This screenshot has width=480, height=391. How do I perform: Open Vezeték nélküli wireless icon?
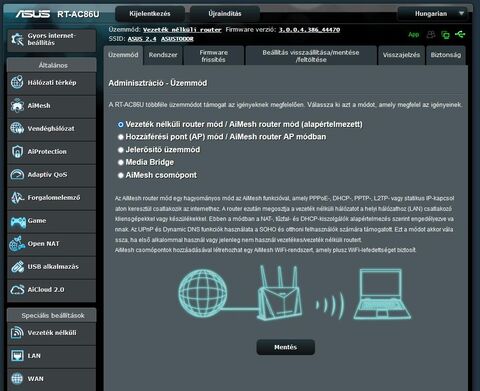coord(17,332)
